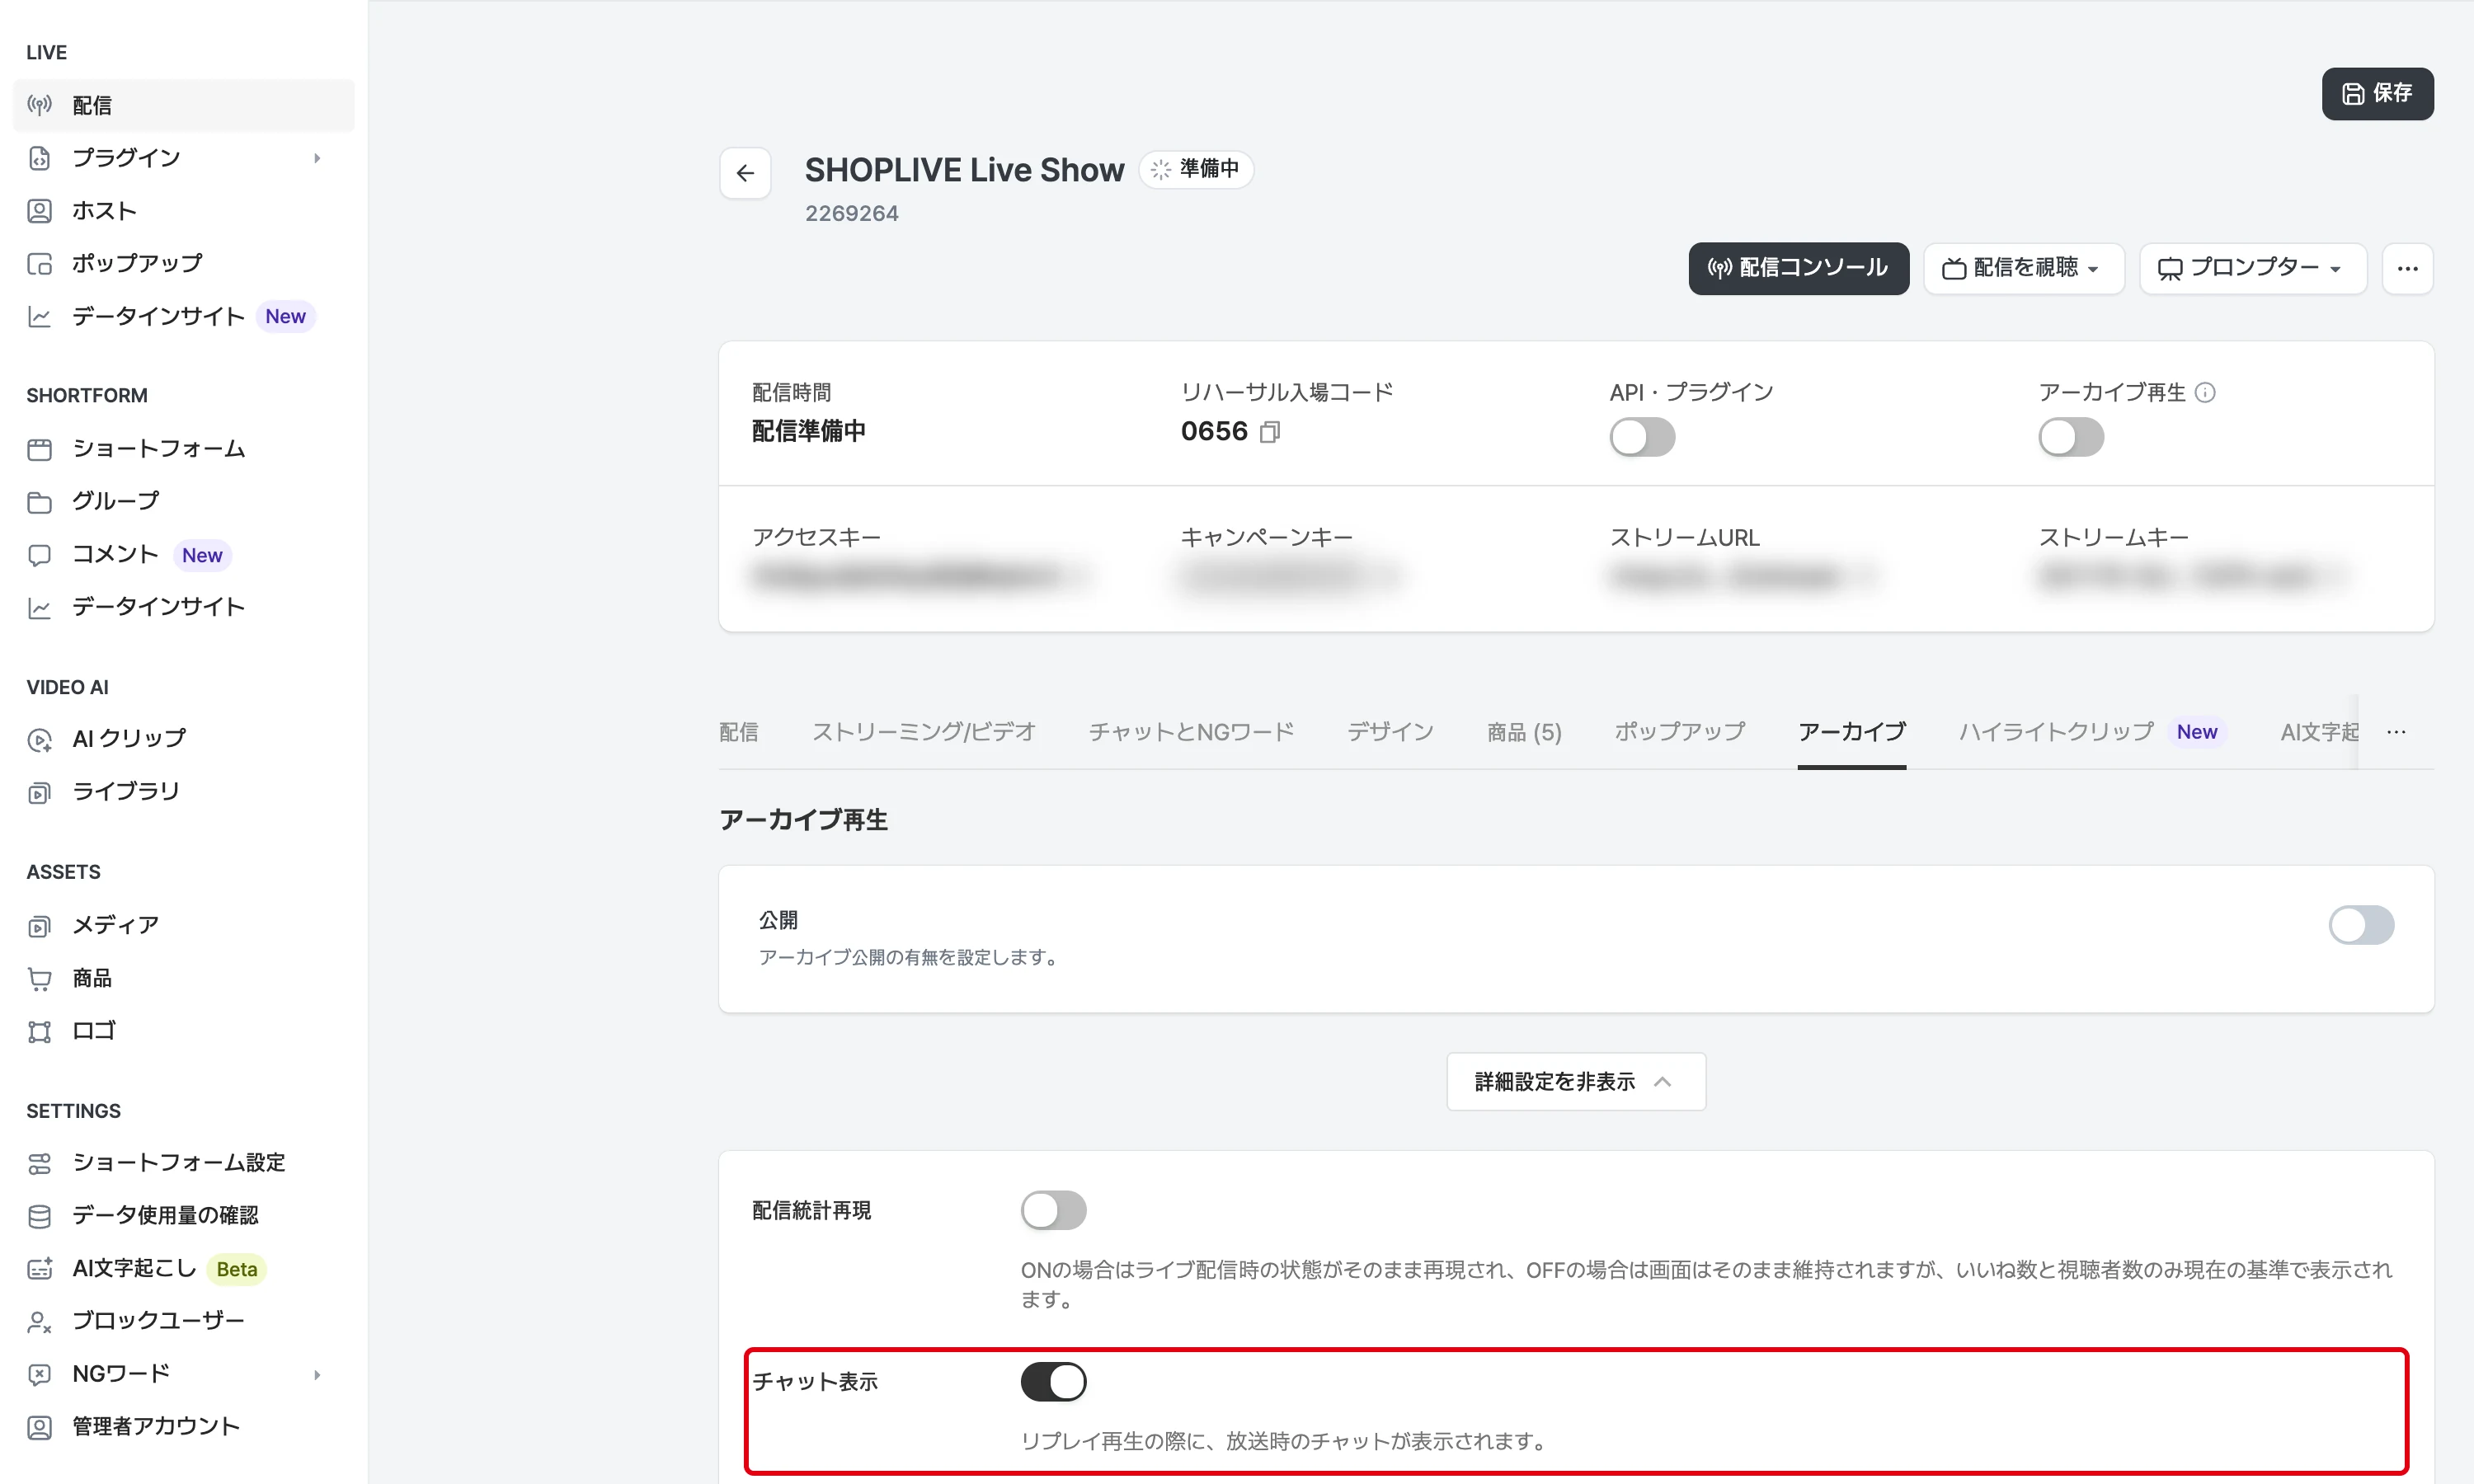
Task: Switch to the 配信 tab
Action: point(739,732)
